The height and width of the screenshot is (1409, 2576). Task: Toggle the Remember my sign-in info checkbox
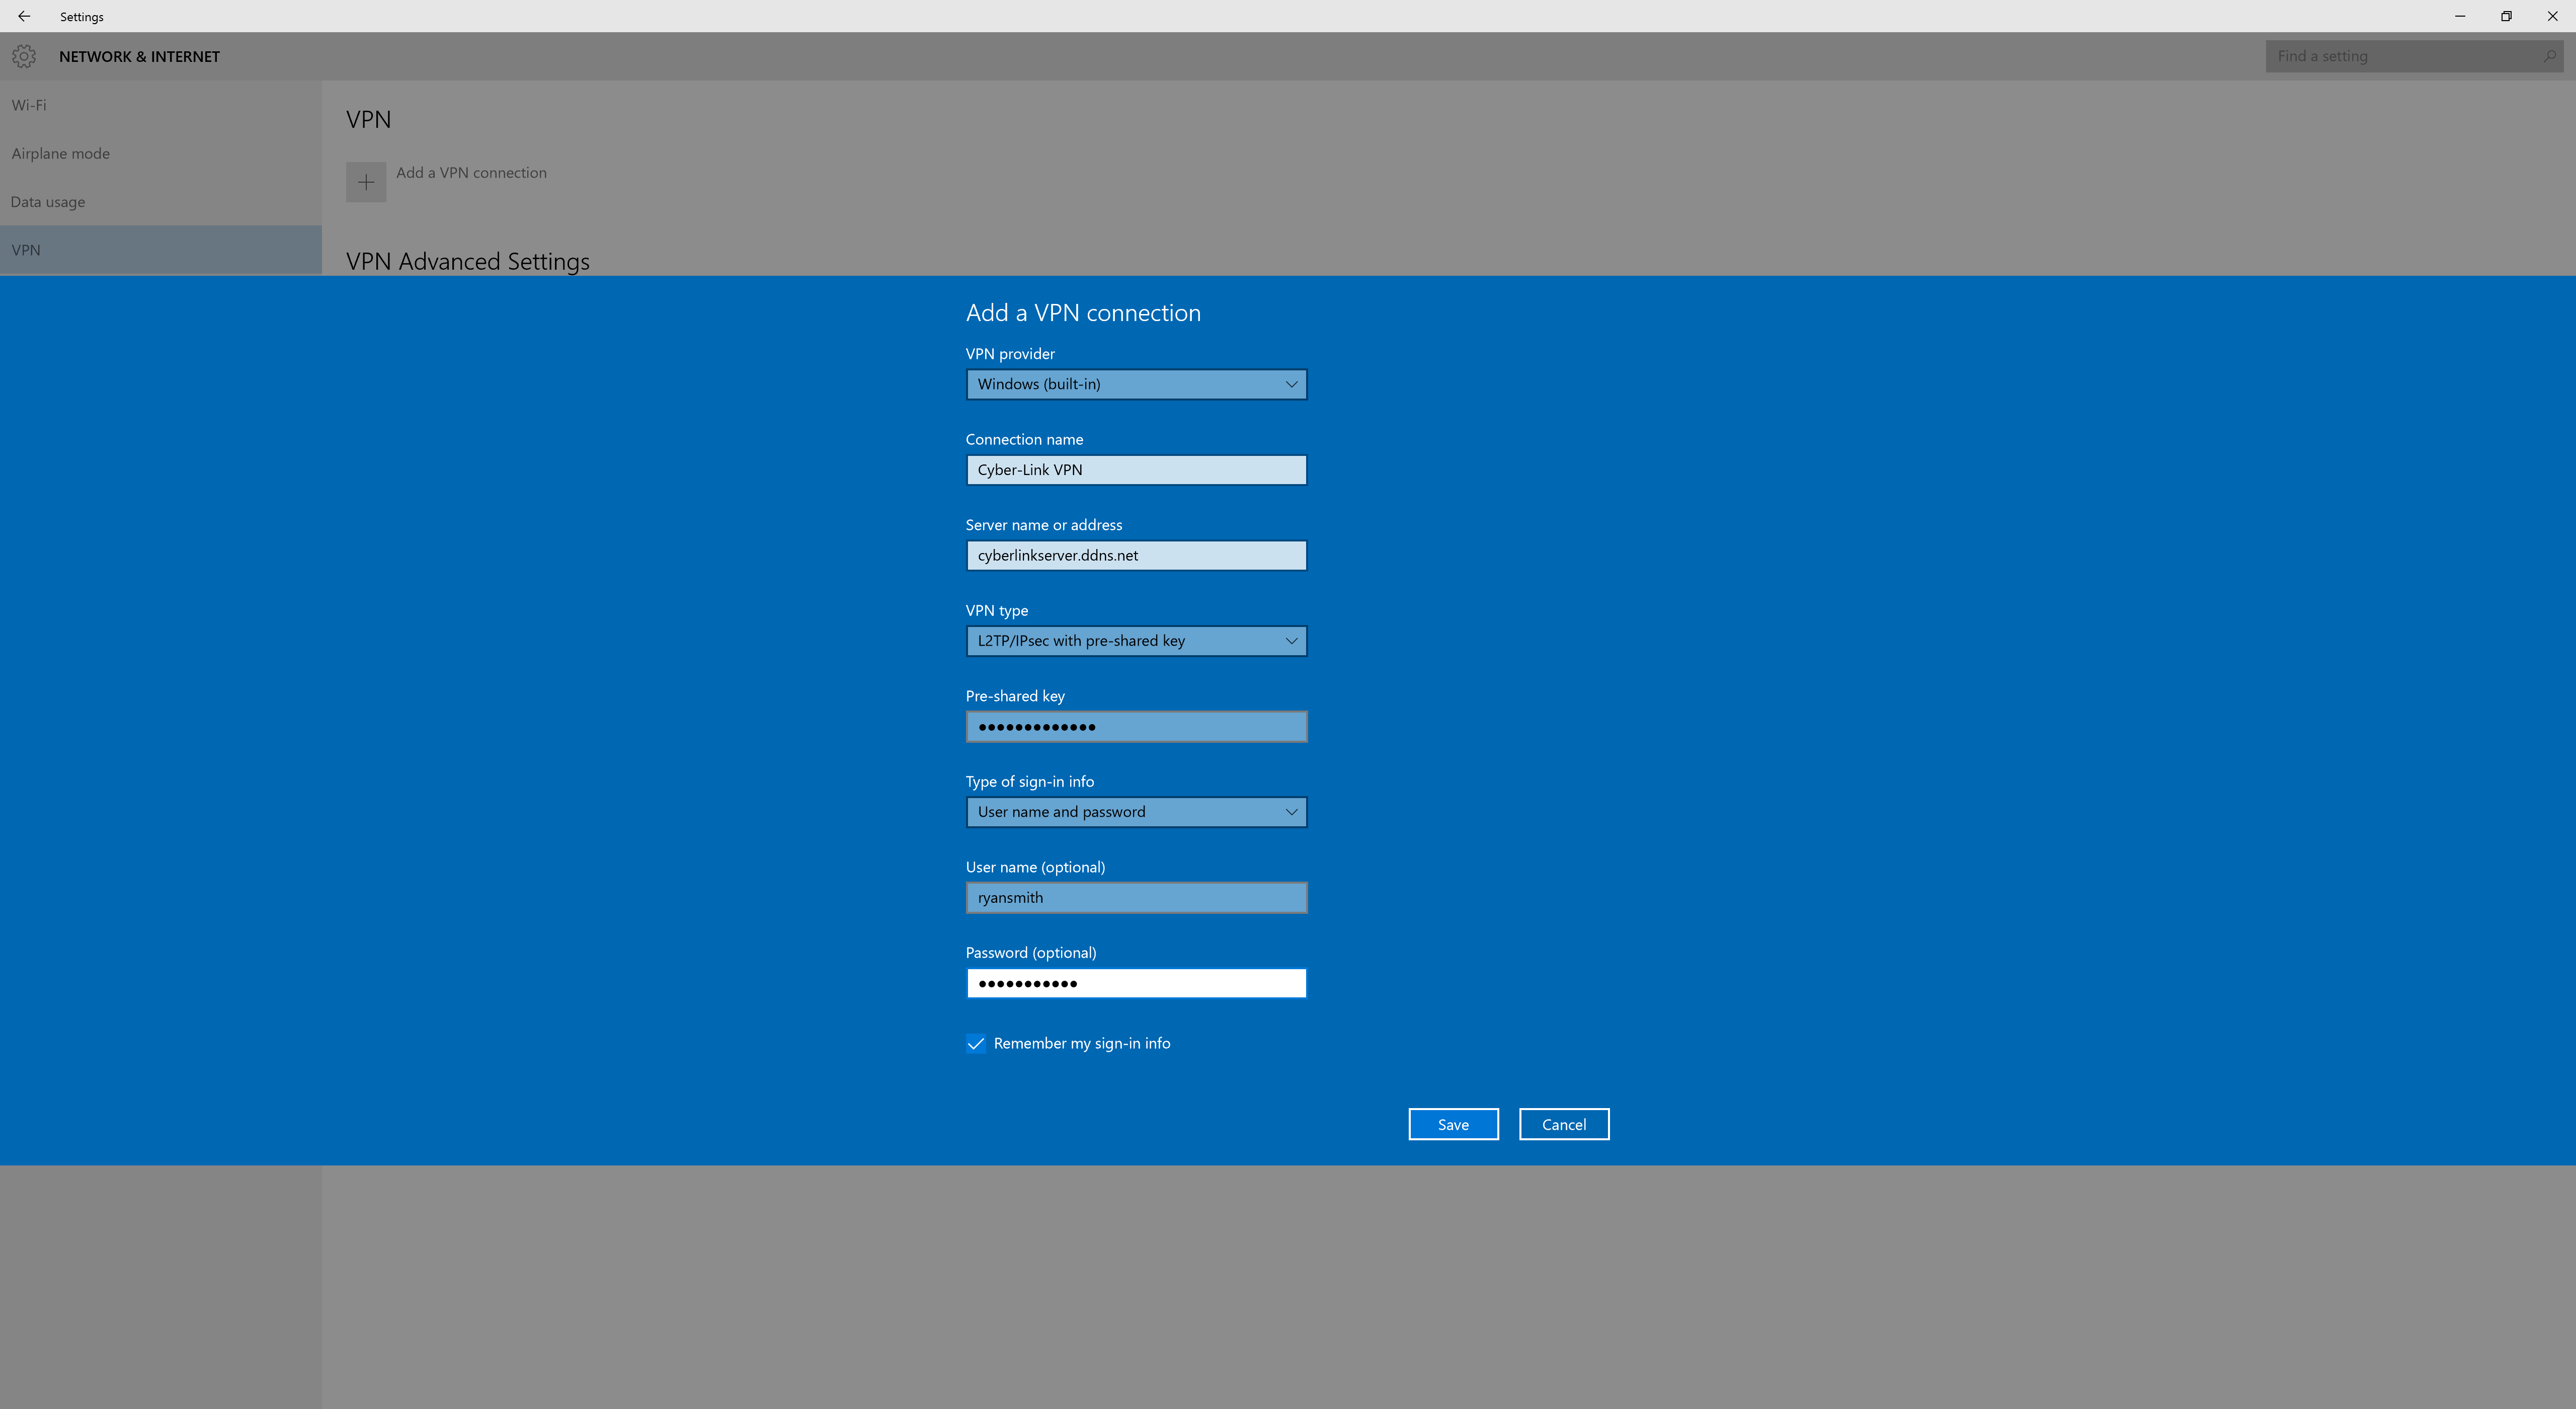click(x=976, y=1044)
